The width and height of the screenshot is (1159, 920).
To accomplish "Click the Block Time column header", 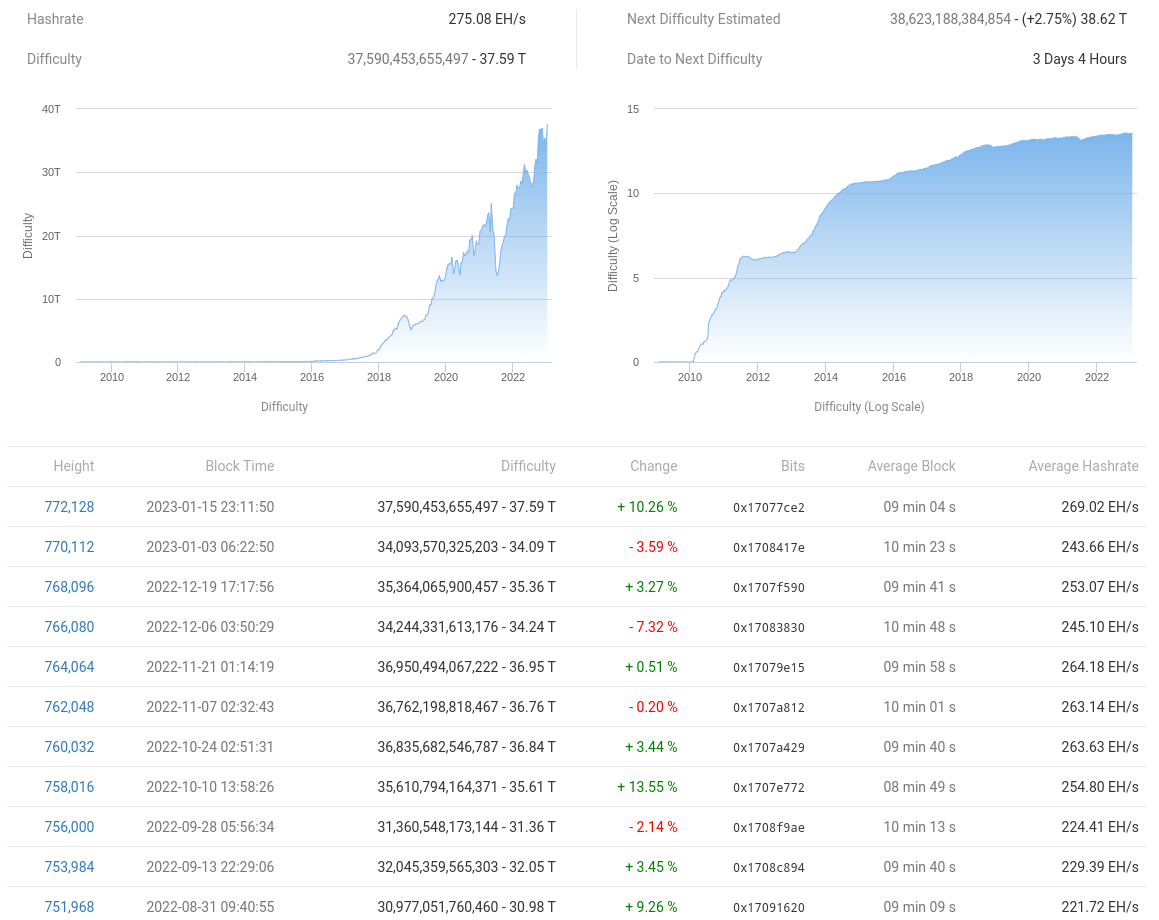I will (x=240, y=466).
